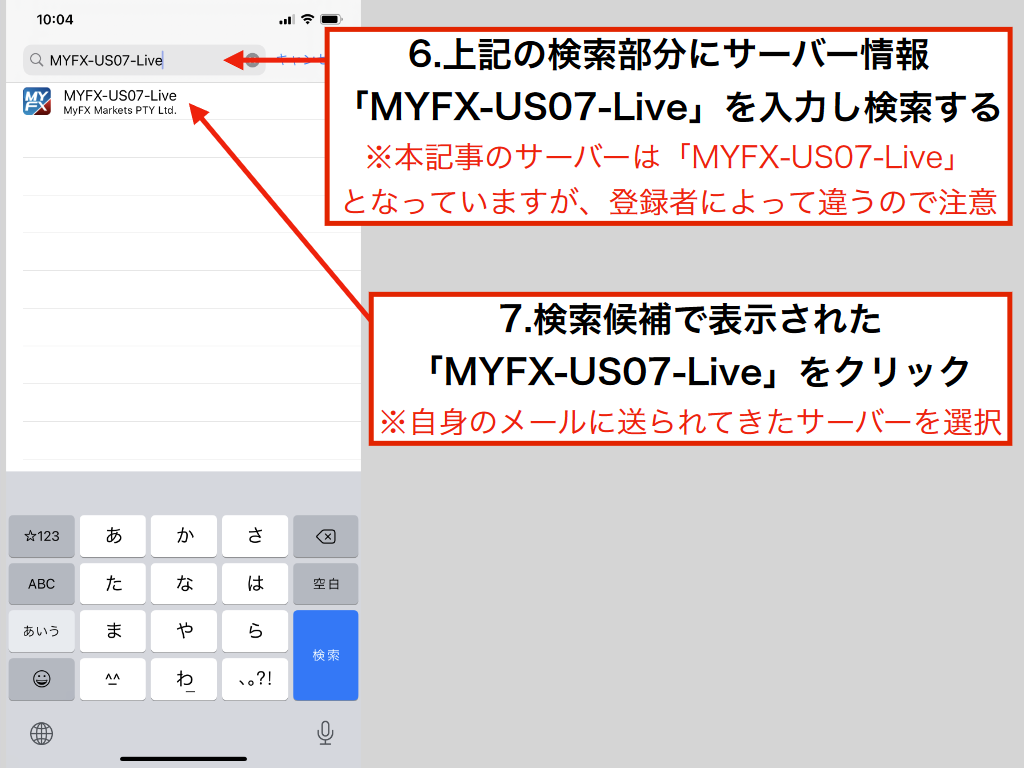This screenshot has width=1024, height=768.
Task: Tap the 、。?! punctuation key
Action: pos(254,679)
